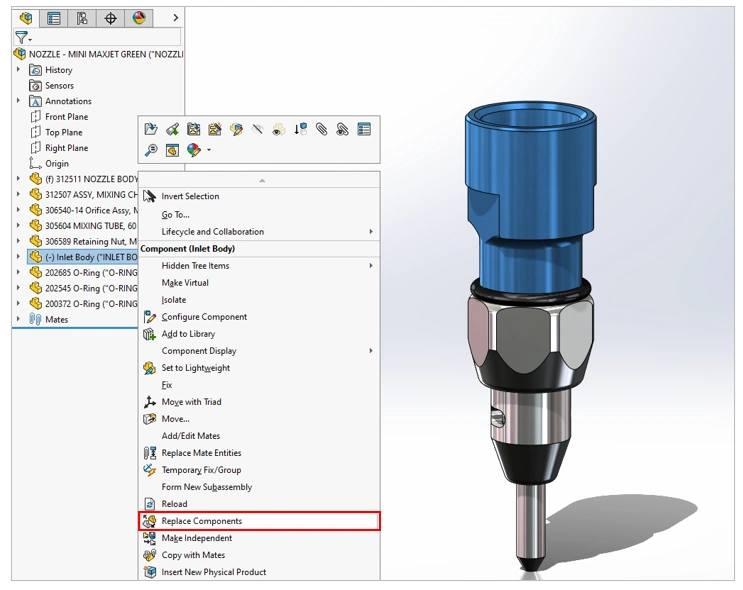Select Right Plane in feature tree

pos(59,148)
